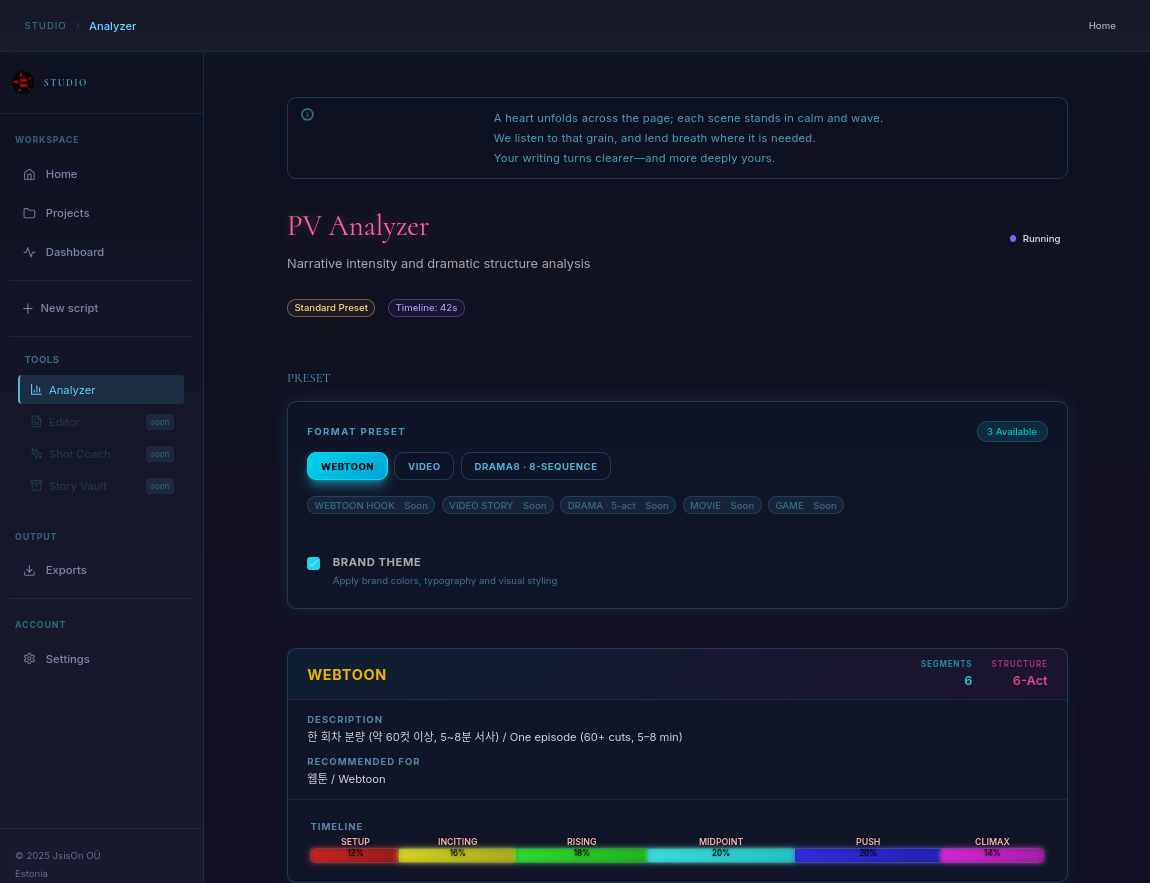Click the Studio logo in the sidebar
Screen dimensions: 1150x883
click(x=23, y=82)
